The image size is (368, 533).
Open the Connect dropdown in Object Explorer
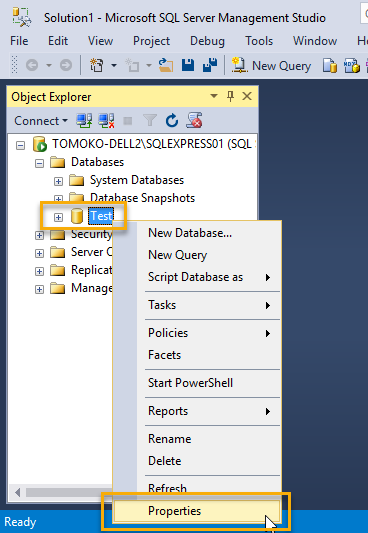41,121
